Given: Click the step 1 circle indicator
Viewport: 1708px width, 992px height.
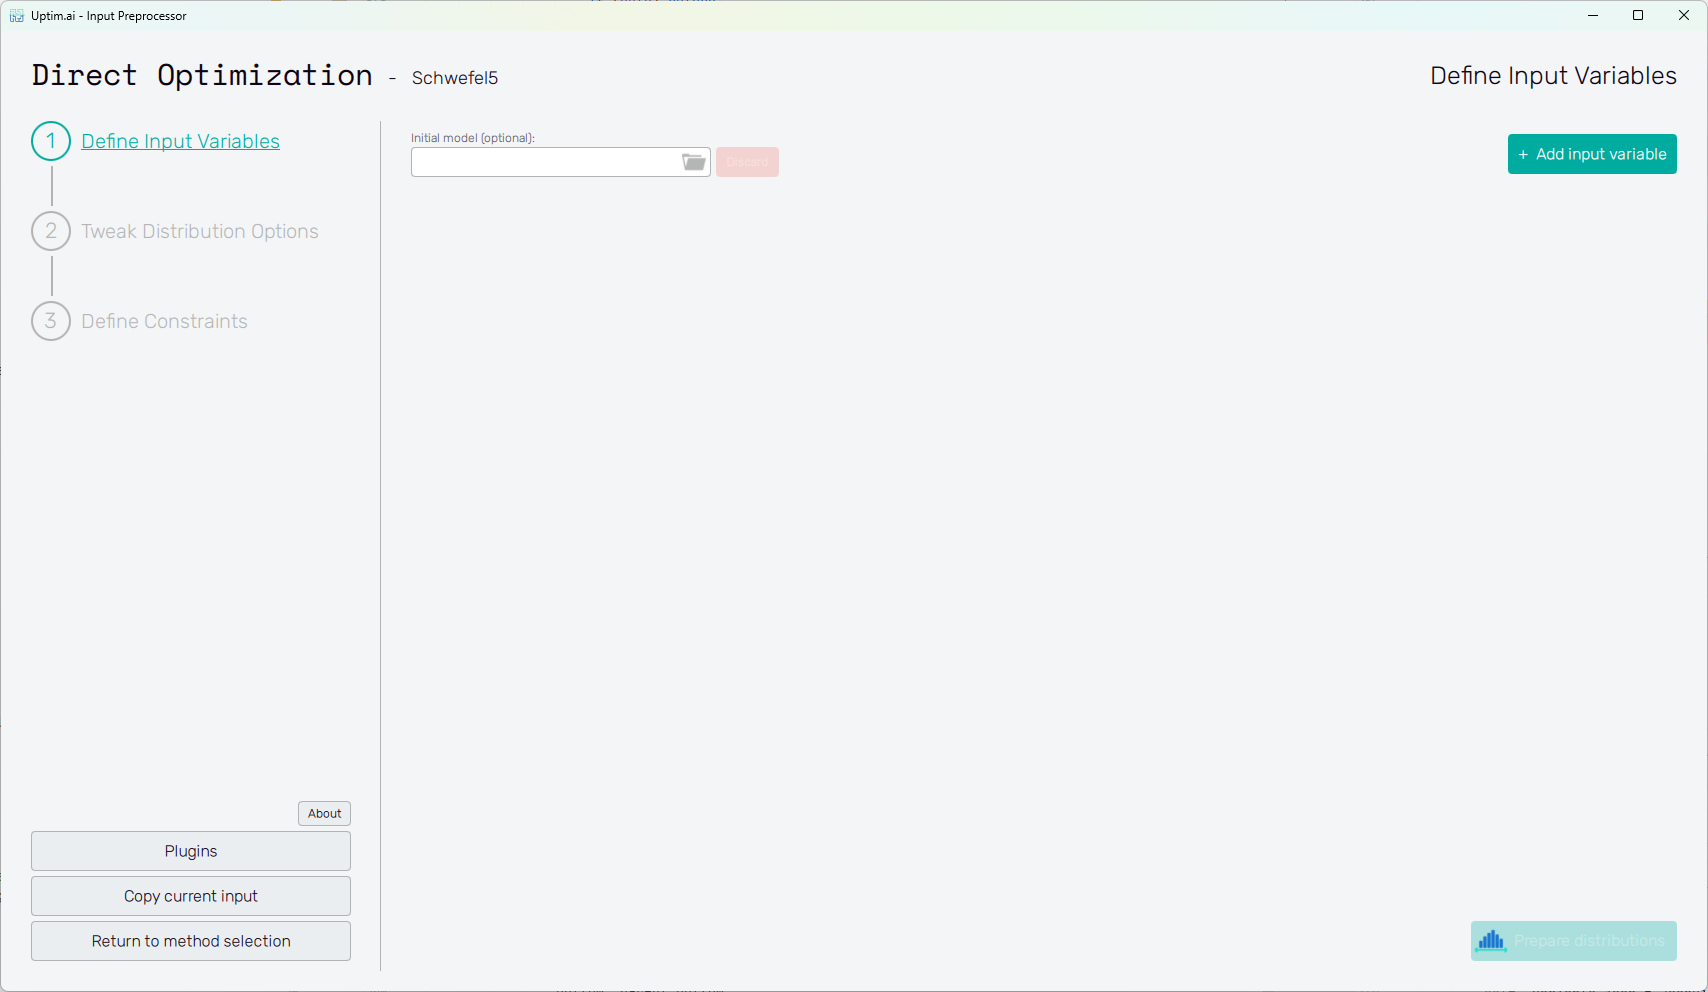Looking at the screenshot, I should click(x=51, y=141).
